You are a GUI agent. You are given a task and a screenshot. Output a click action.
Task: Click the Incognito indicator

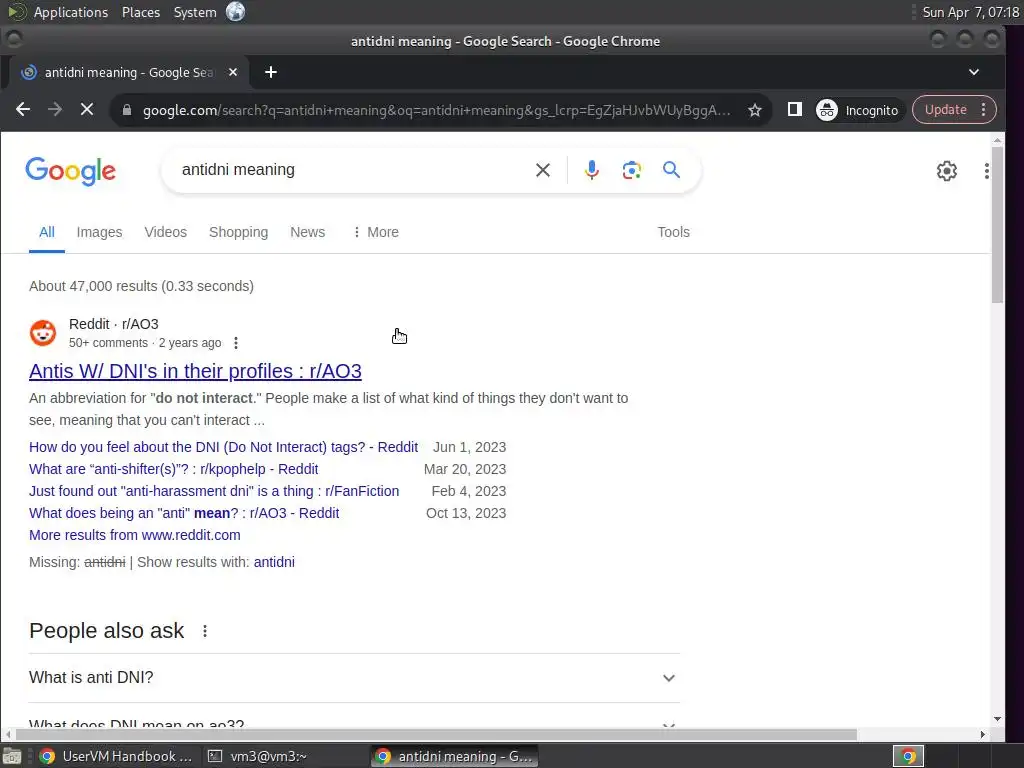(857, 110)
